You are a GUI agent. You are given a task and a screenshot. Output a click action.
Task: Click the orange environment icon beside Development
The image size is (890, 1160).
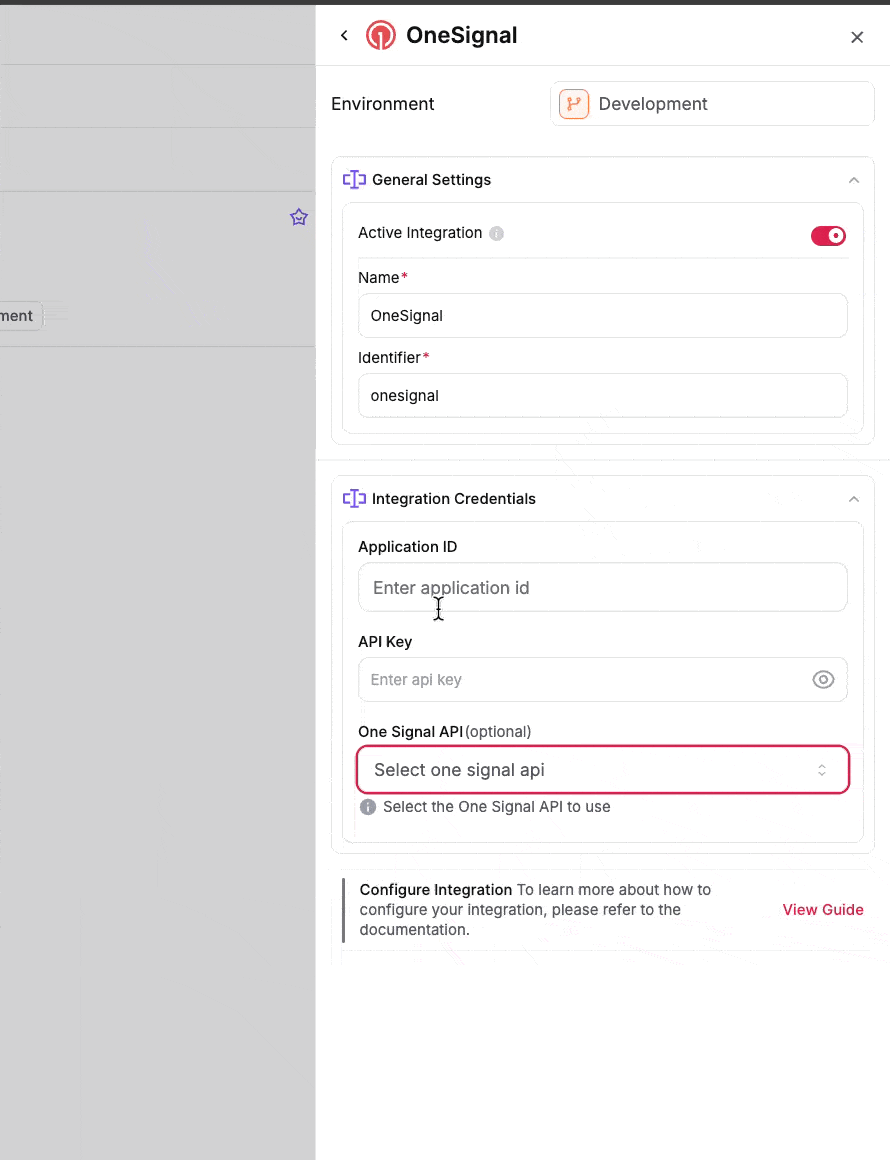point(573,103)
